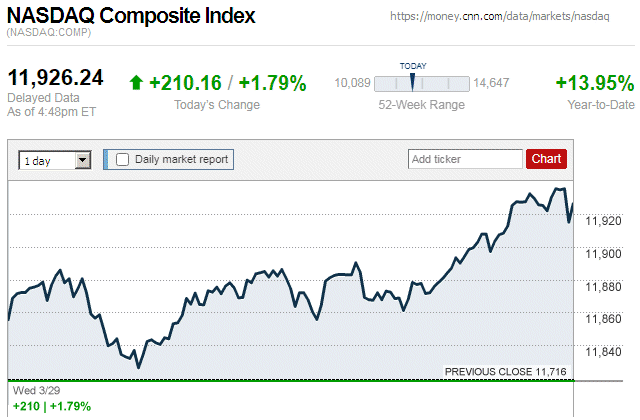The height and width of the screenshot is (420, 640).
Task: Click the (NASDAQ:COMP) ticker symbol text
Action: pos(49,33)
